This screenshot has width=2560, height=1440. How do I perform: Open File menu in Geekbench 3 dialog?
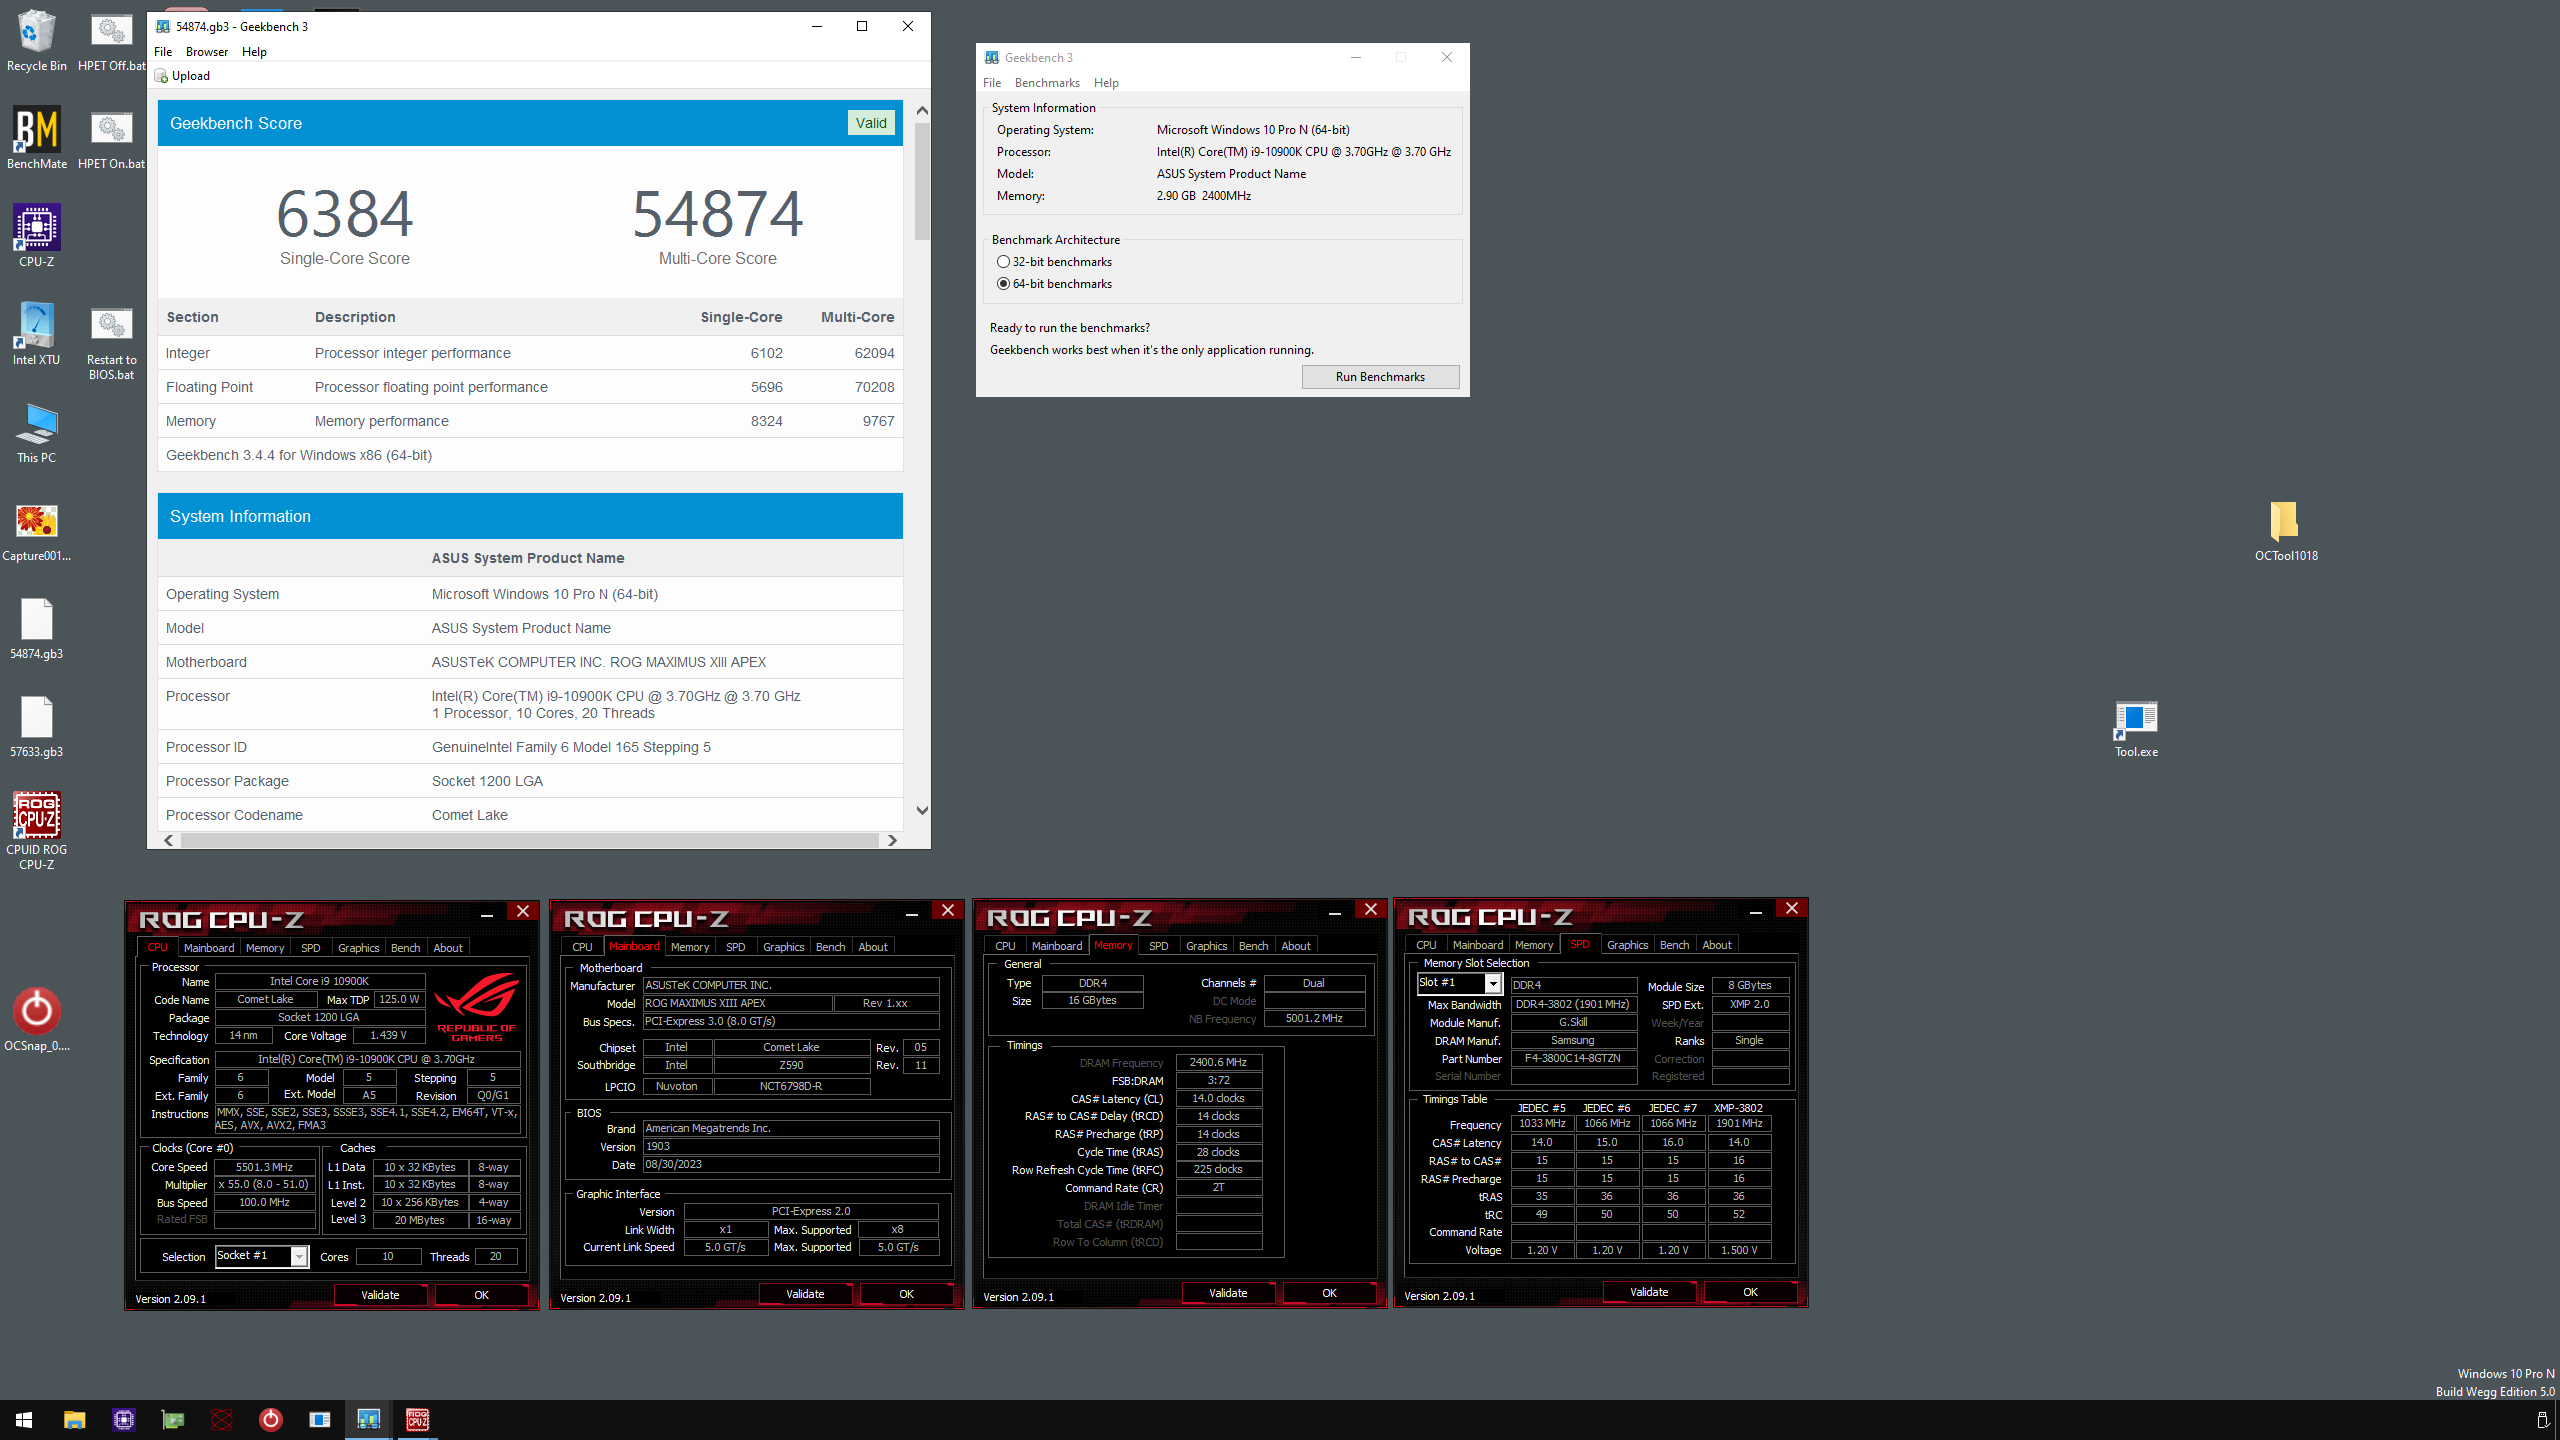click(x=992, y=83)
